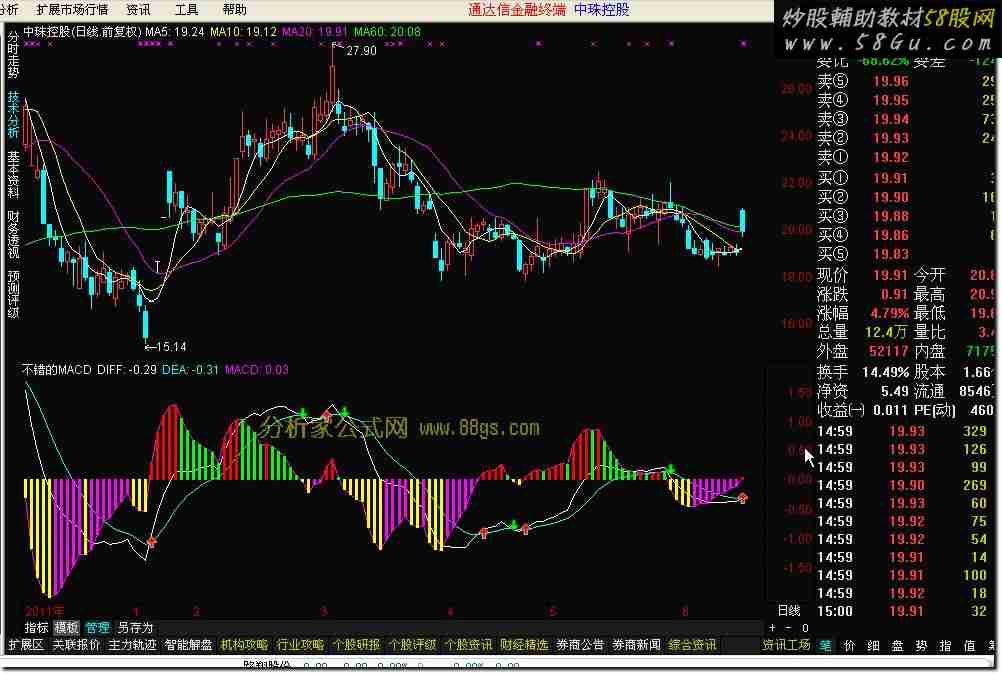This screenshot has width=1002, height=674.
Task: Open the 工具 menu
Action: coord(187,10)
